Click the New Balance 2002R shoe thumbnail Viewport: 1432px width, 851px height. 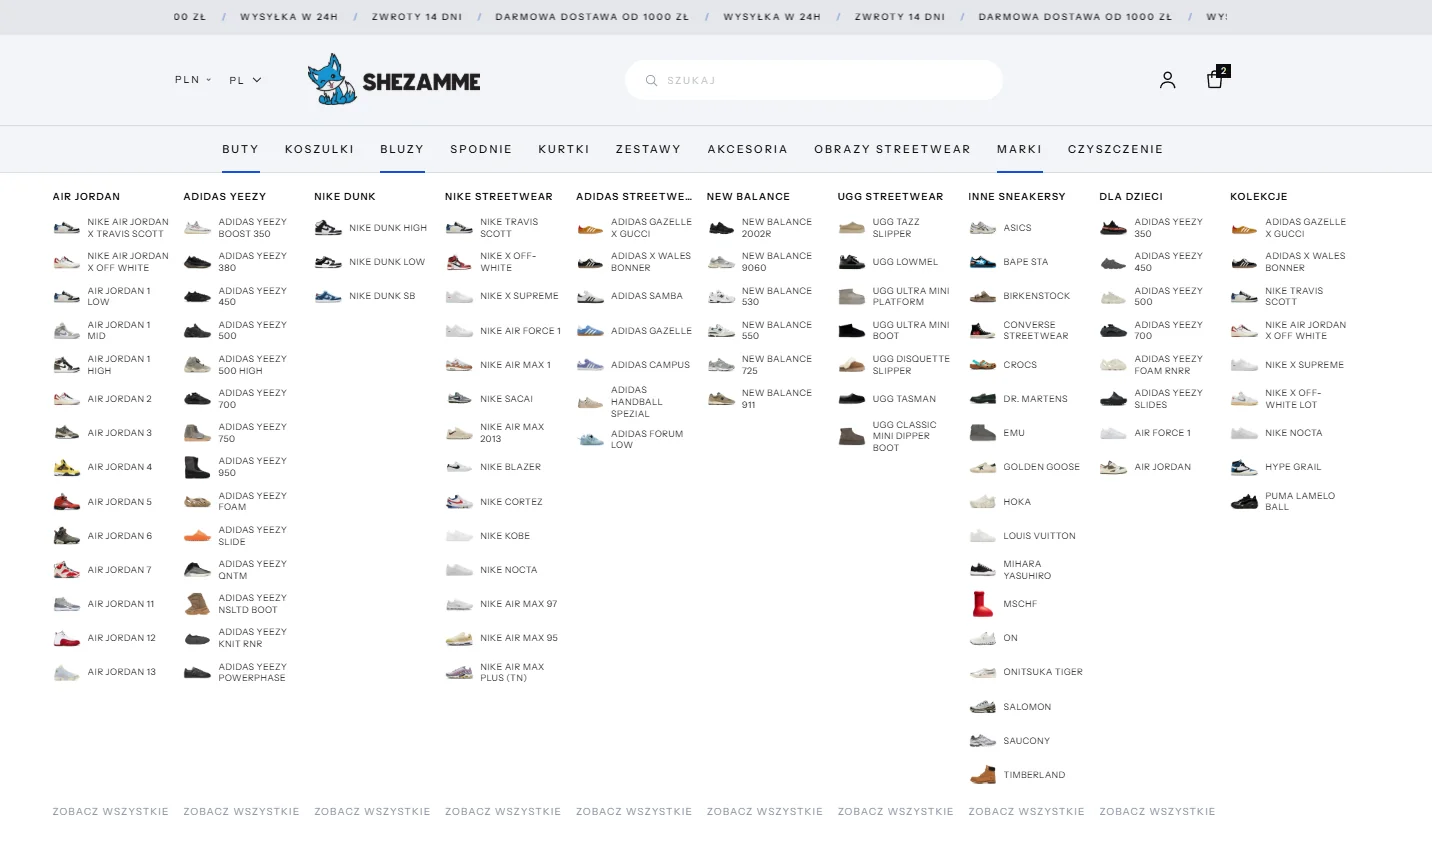721,228
